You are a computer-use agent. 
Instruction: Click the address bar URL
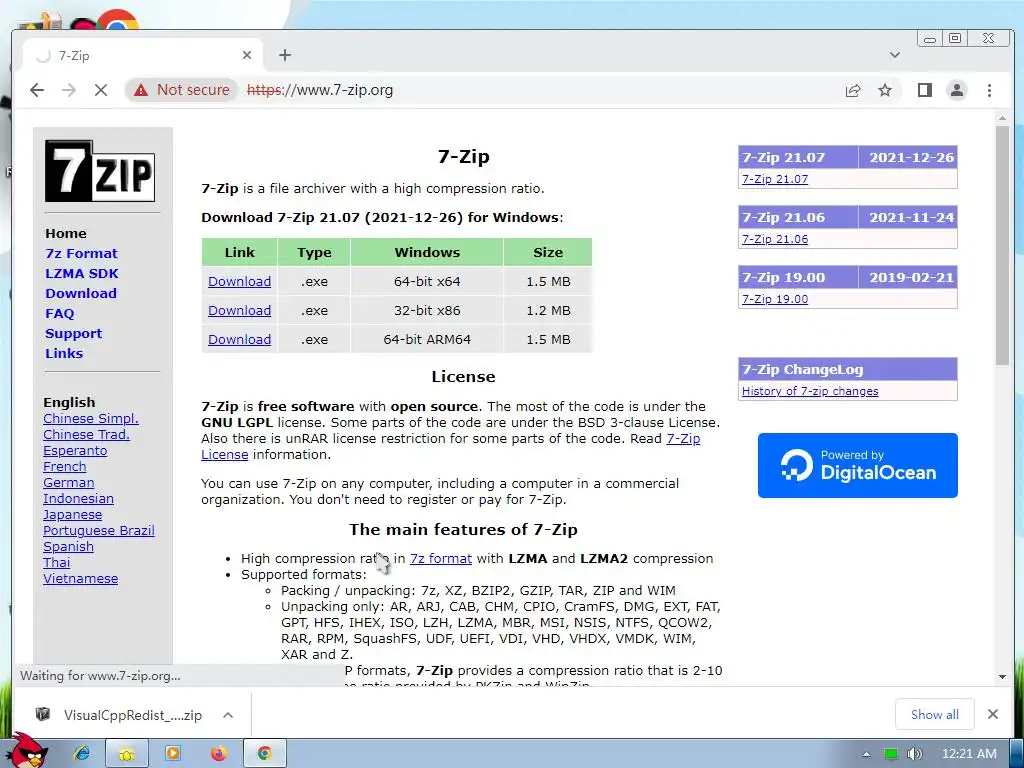320,90
